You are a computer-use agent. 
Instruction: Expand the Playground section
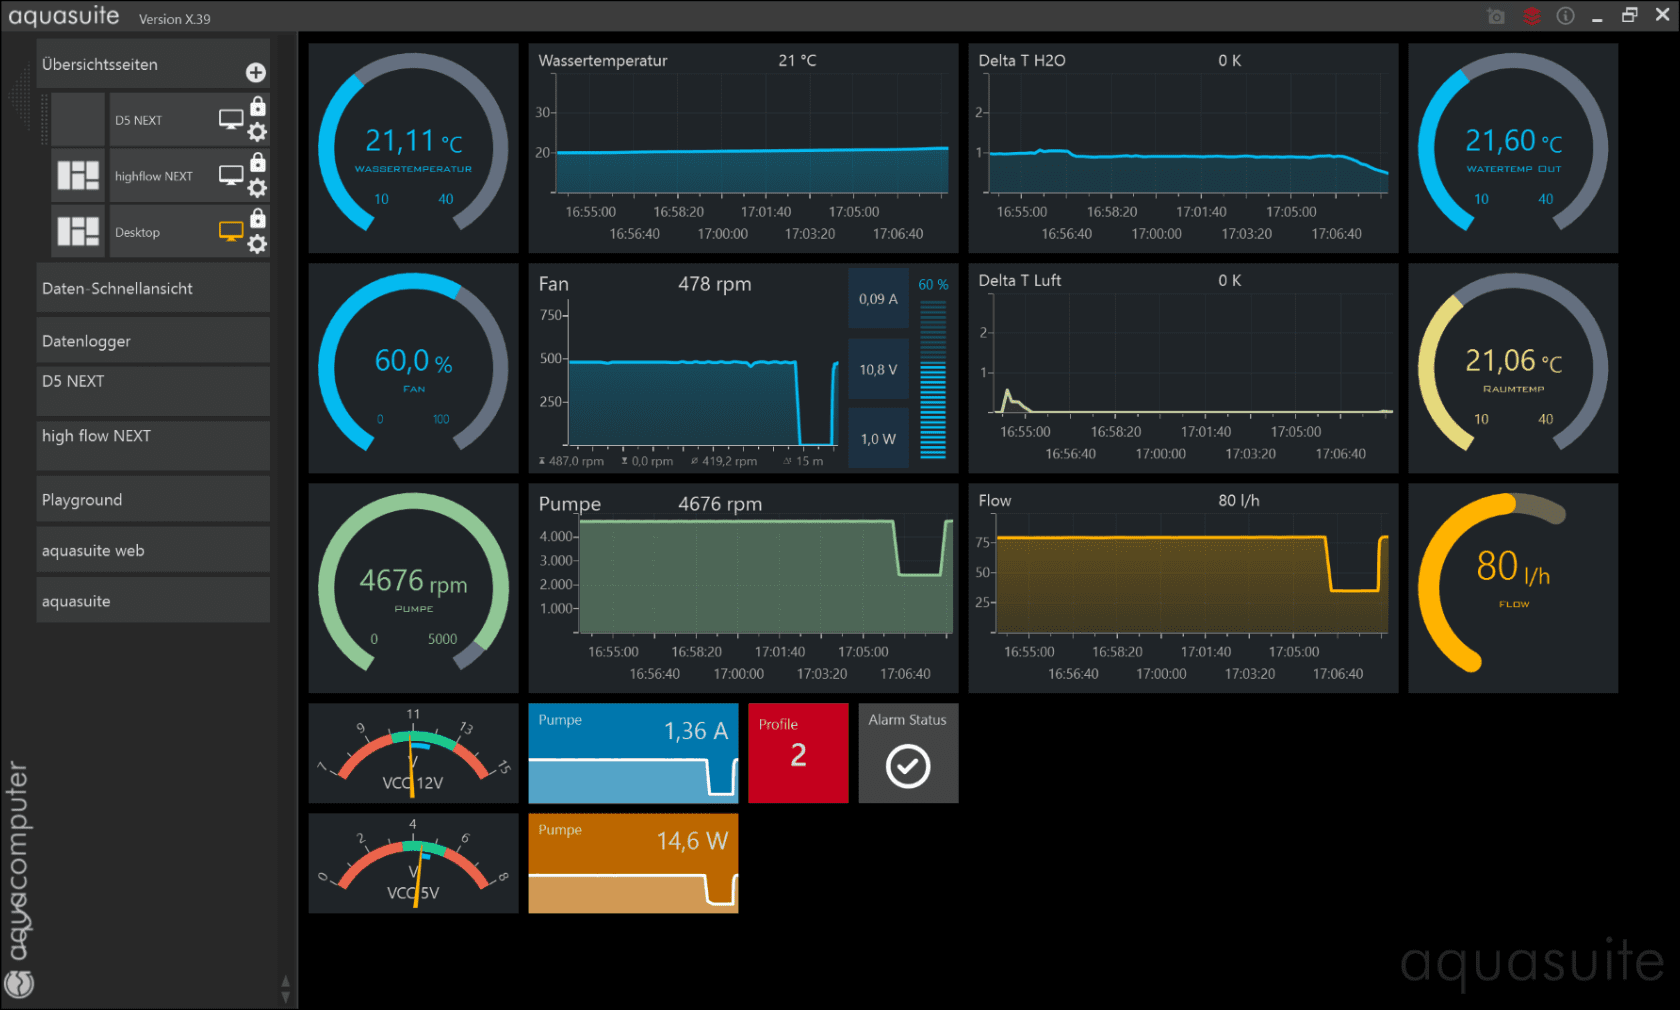tap(153, 499)
